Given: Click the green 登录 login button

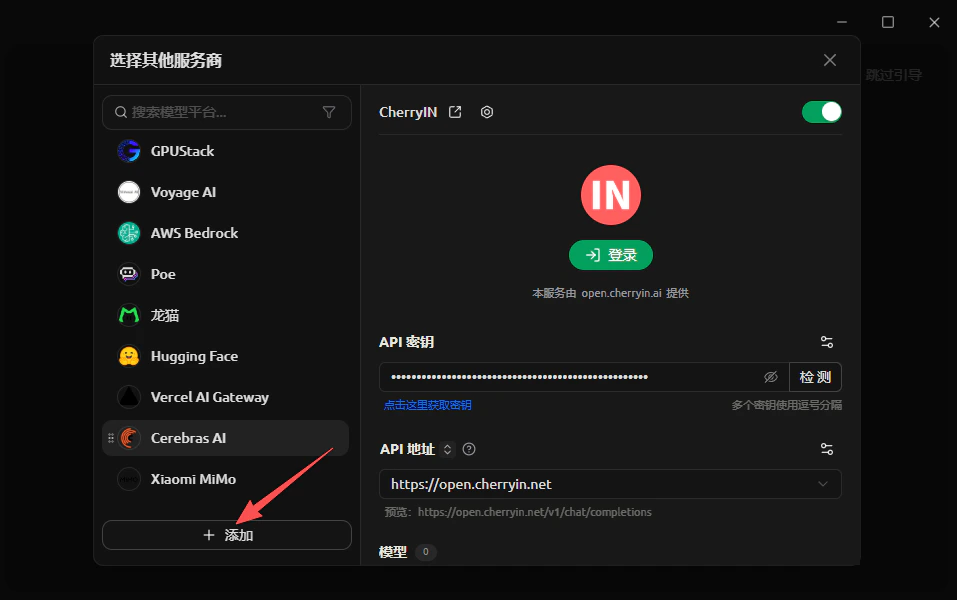Looking at the screenshot, I should point(611,255).
